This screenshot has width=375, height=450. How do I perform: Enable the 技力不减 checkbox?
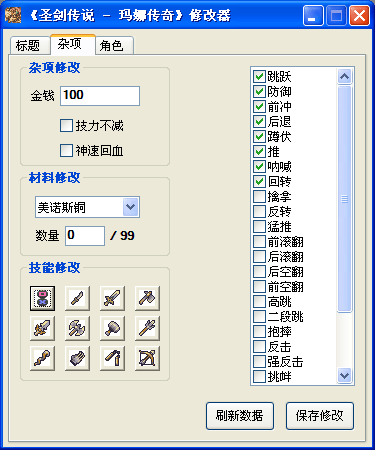coord(66,126)
